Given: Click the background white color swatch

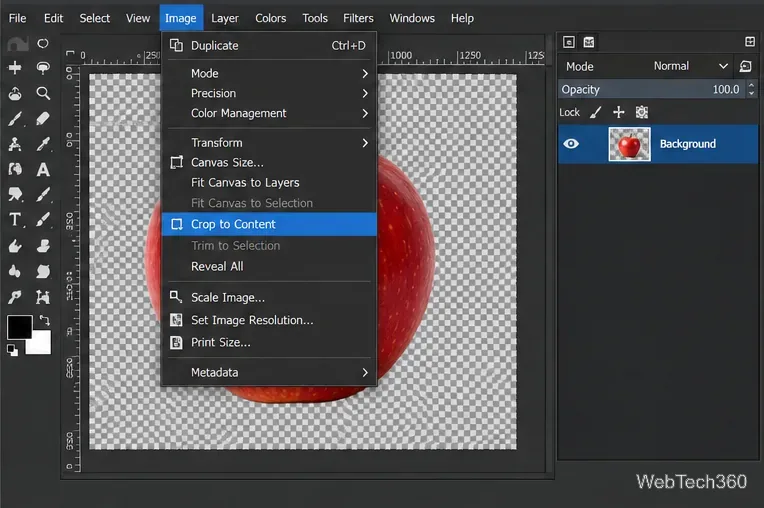Looking at the screenshot, I should click(x=41, y=344).
